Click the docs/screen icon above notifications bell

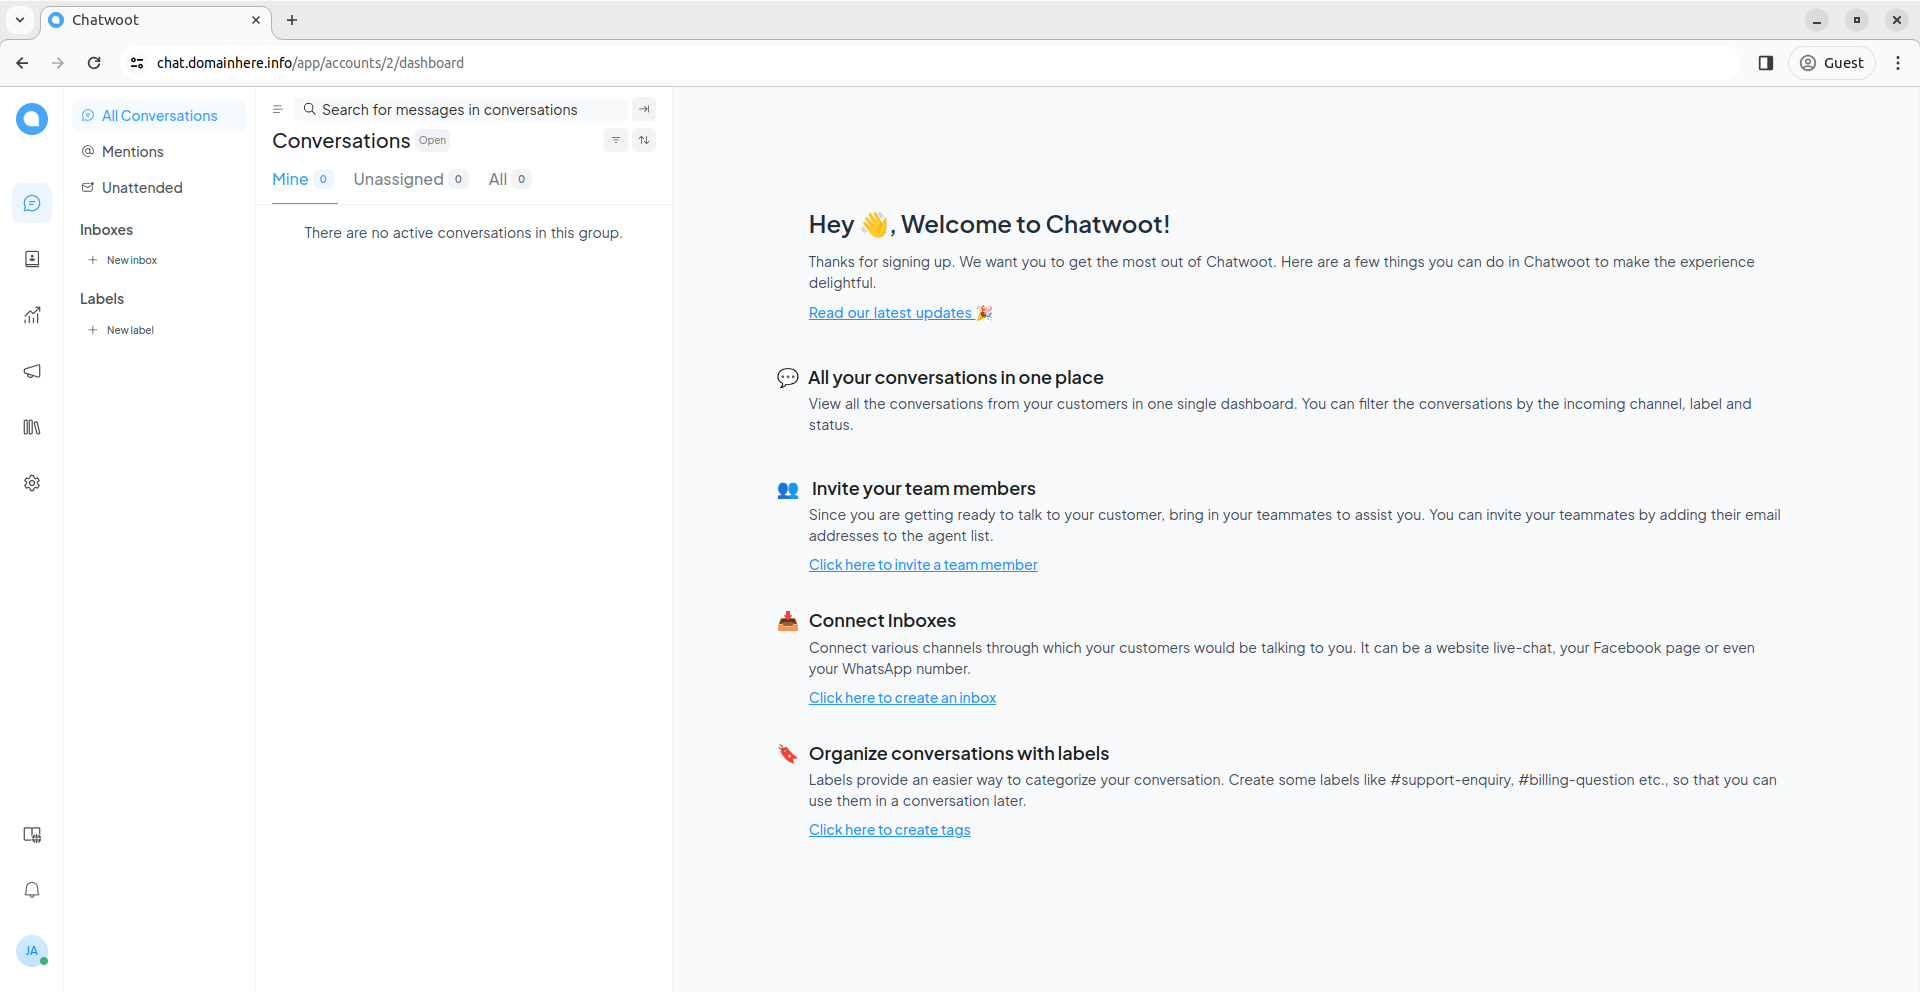pos(32,835)
